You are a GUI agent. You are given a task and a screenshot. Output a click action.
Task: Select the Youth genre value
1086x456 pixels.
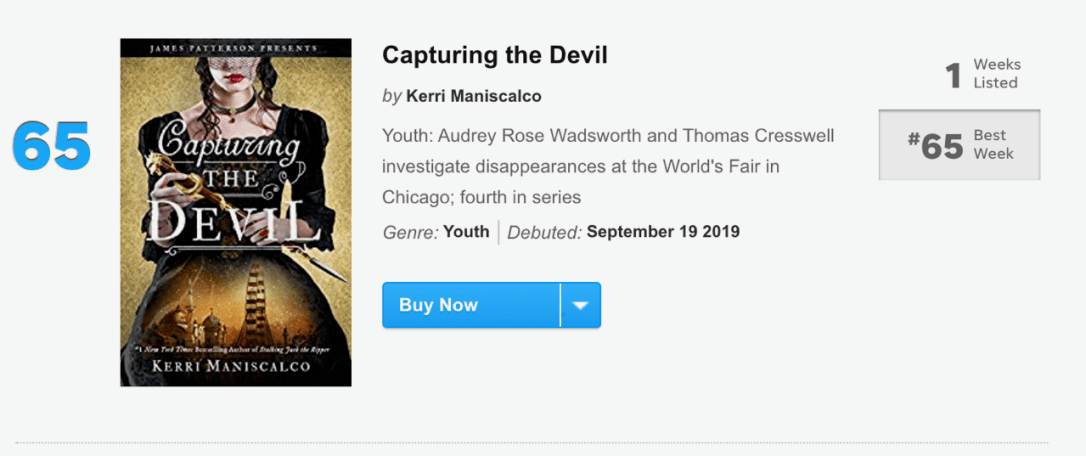(466, 232)
